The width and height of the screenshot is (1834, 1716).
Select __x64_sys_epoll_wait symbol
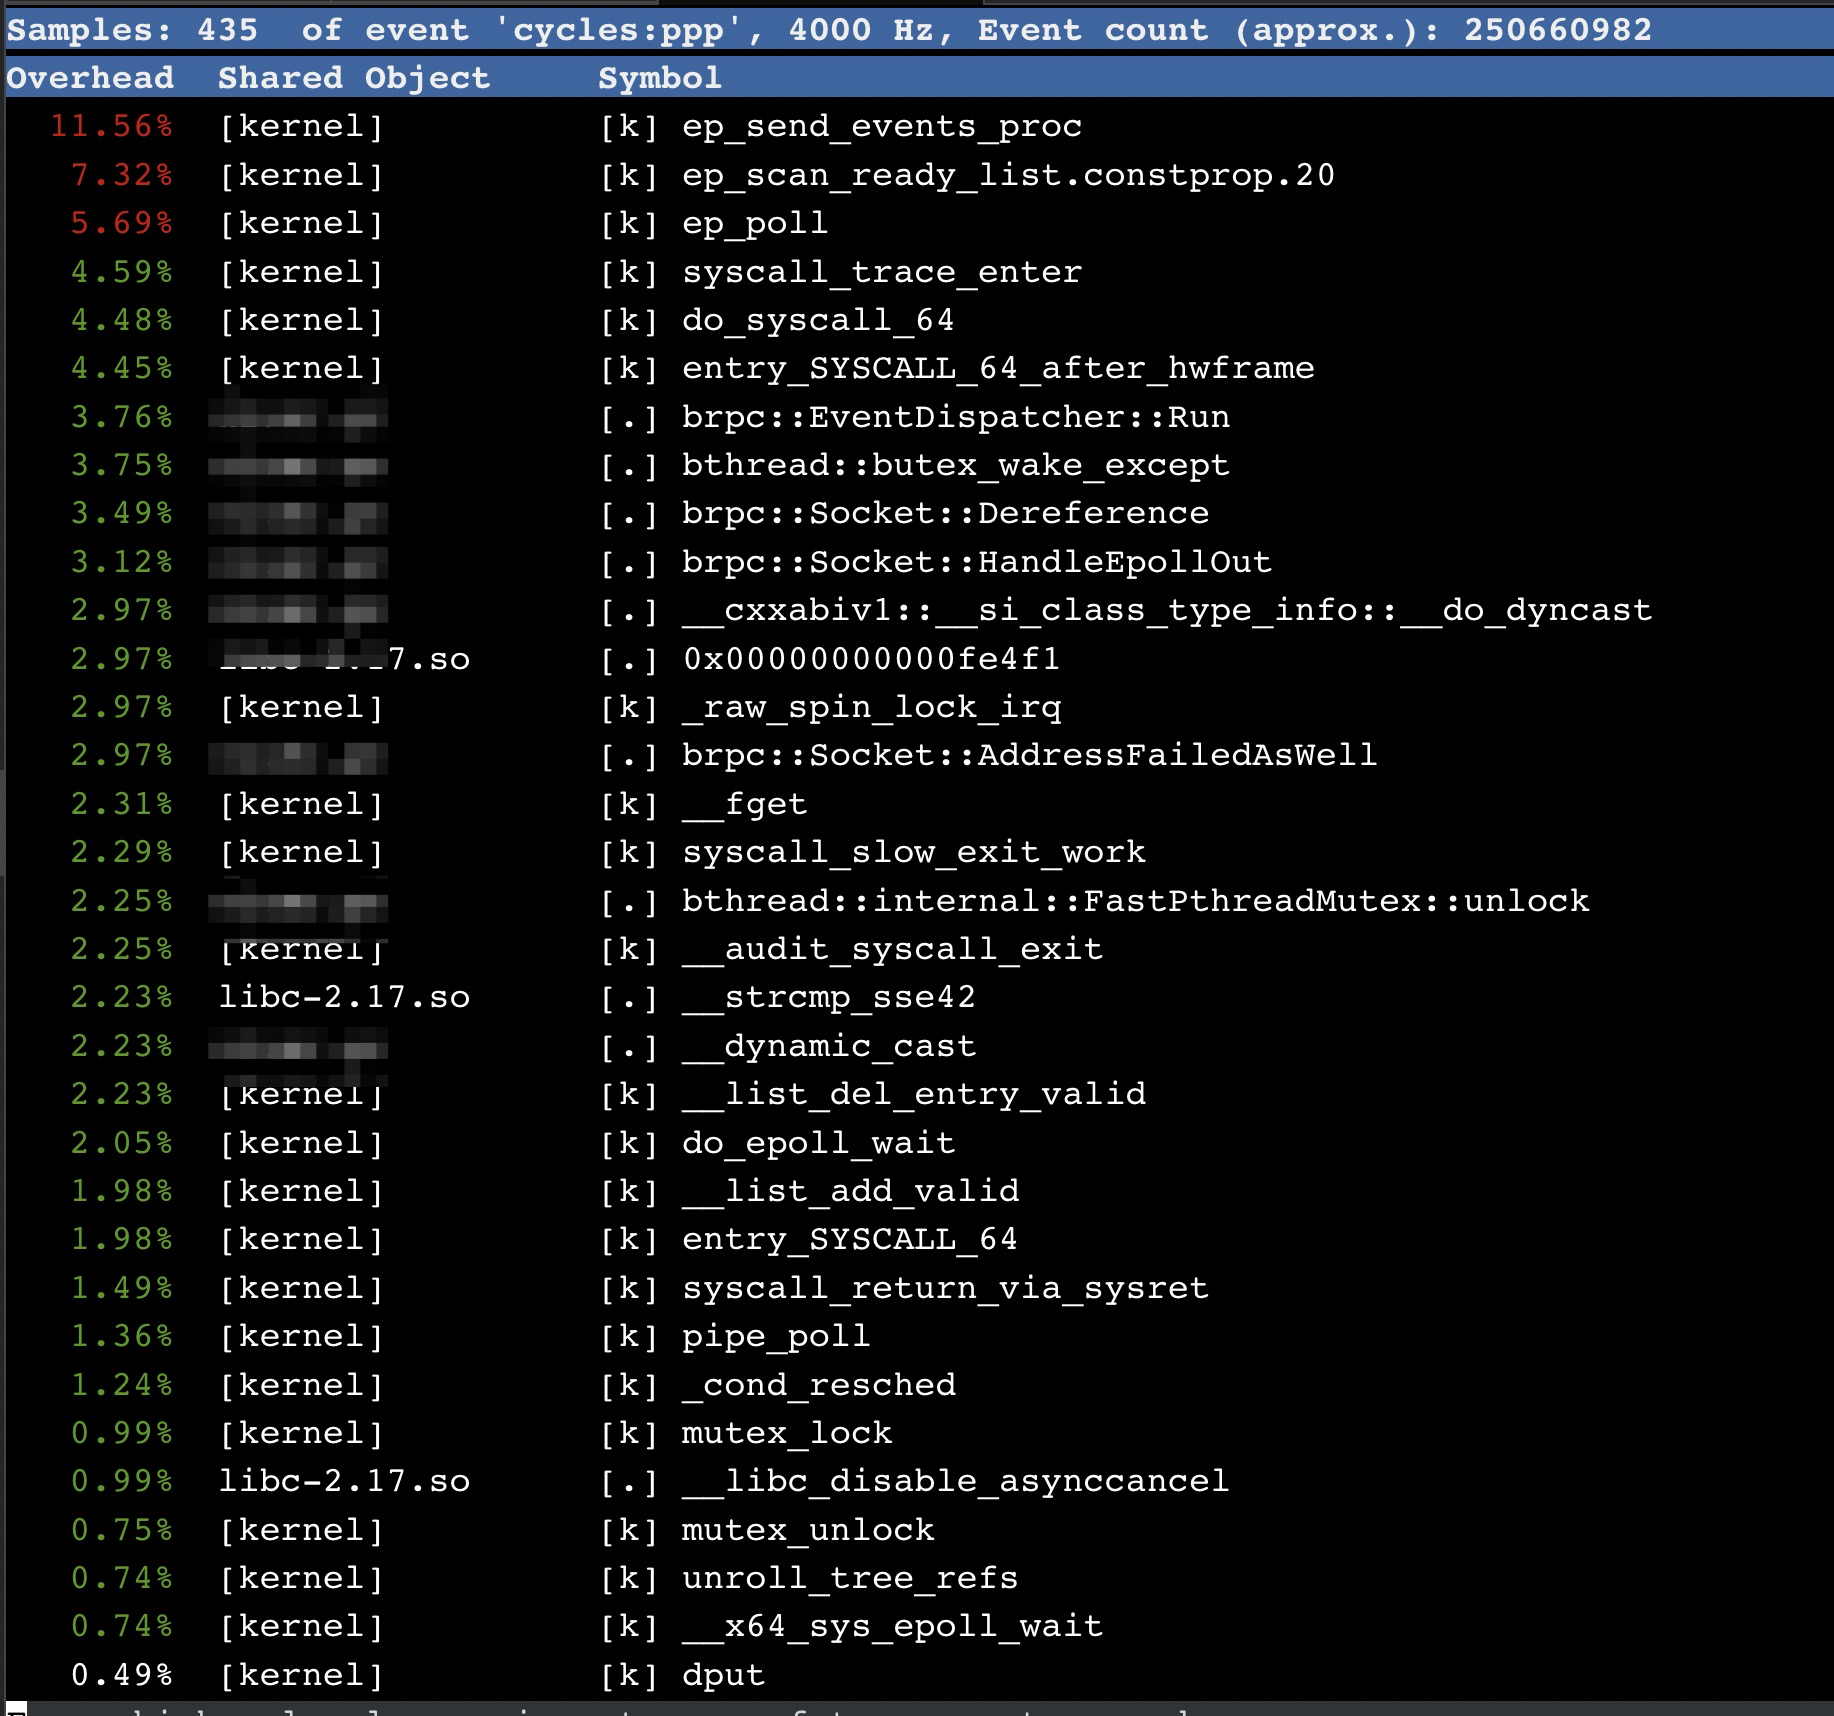pyautogui.click(x=892, y=1626)
